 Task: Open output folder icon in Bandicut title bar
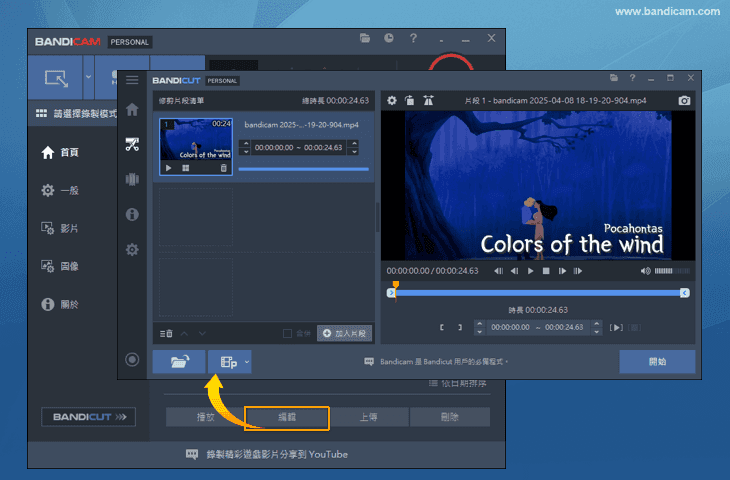click(614, 78)
